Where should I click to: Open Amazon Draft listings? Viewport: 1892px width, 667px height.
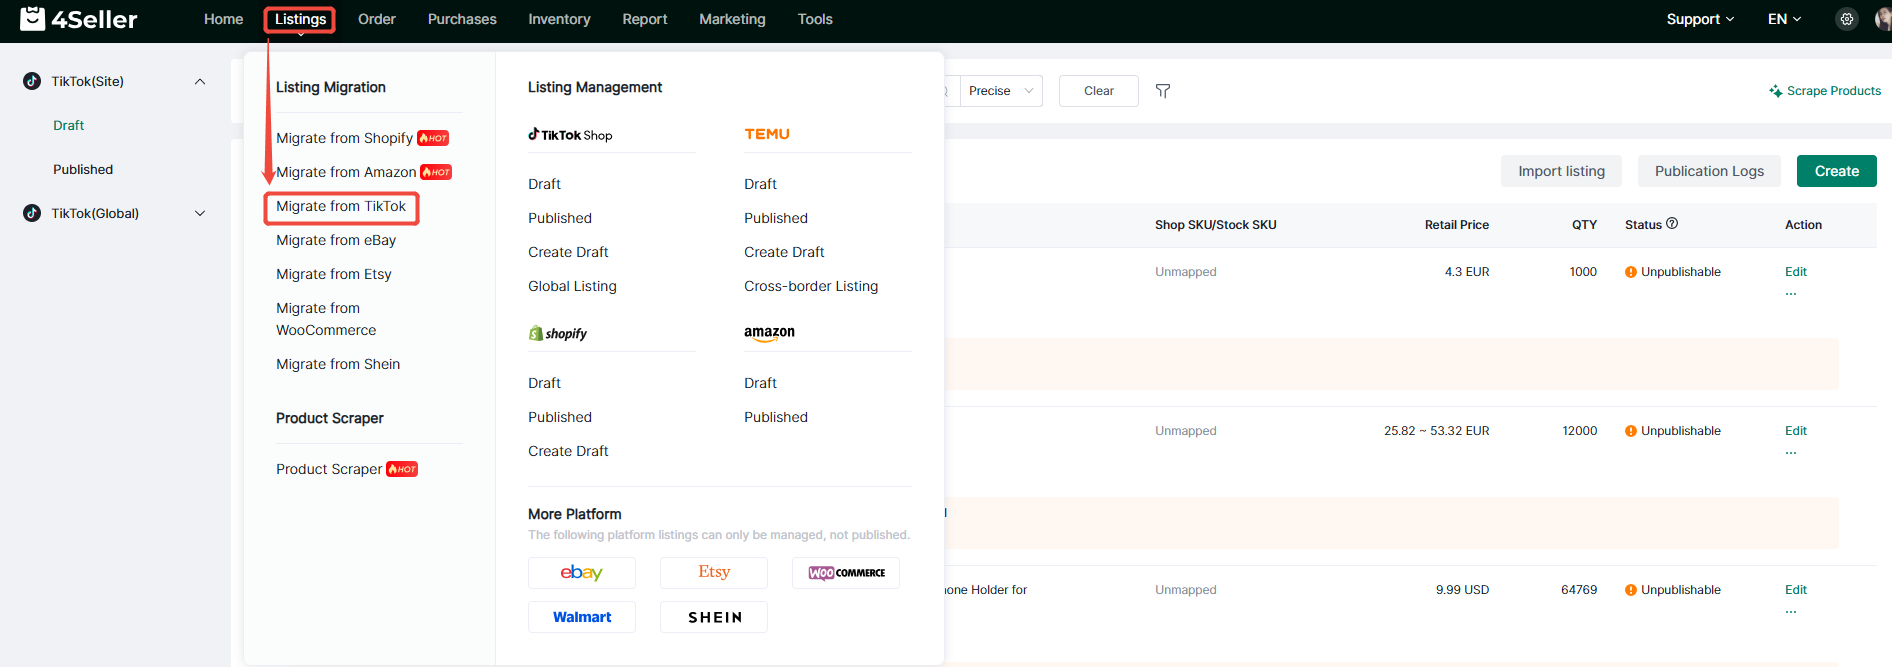click(760, 383)
